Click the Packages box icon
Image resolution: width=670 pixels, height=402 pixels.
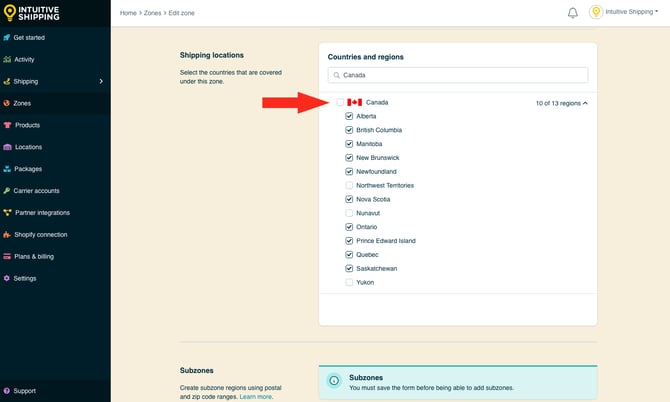7,169
